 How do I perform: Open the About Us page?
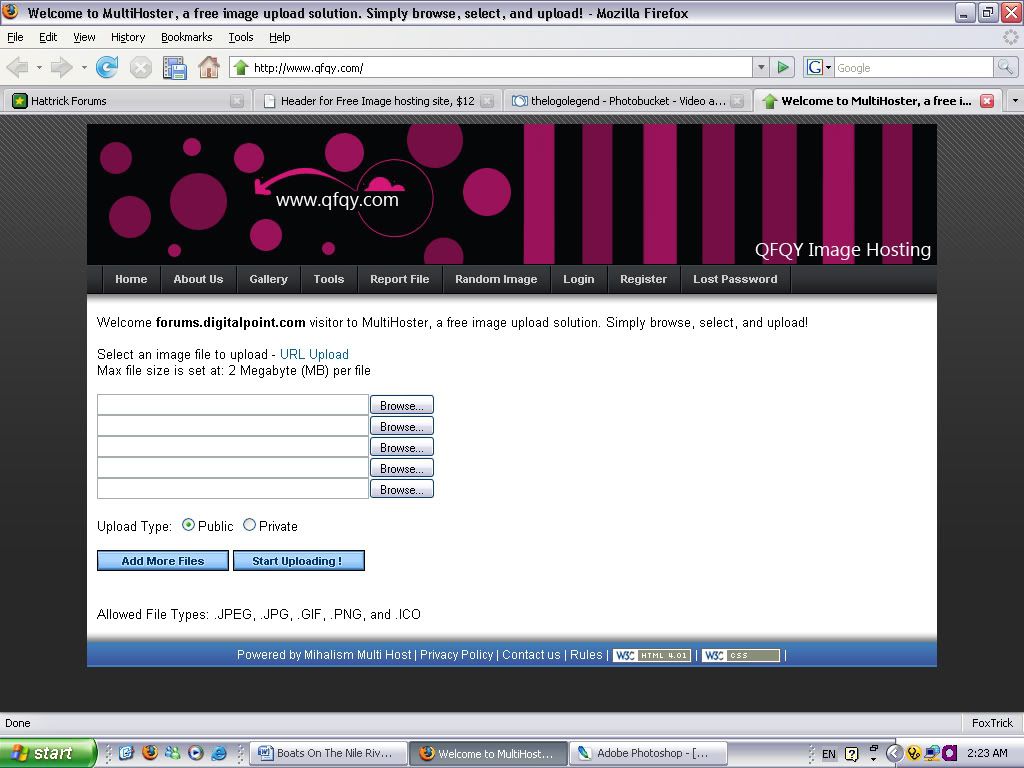[x=198, y=280]
